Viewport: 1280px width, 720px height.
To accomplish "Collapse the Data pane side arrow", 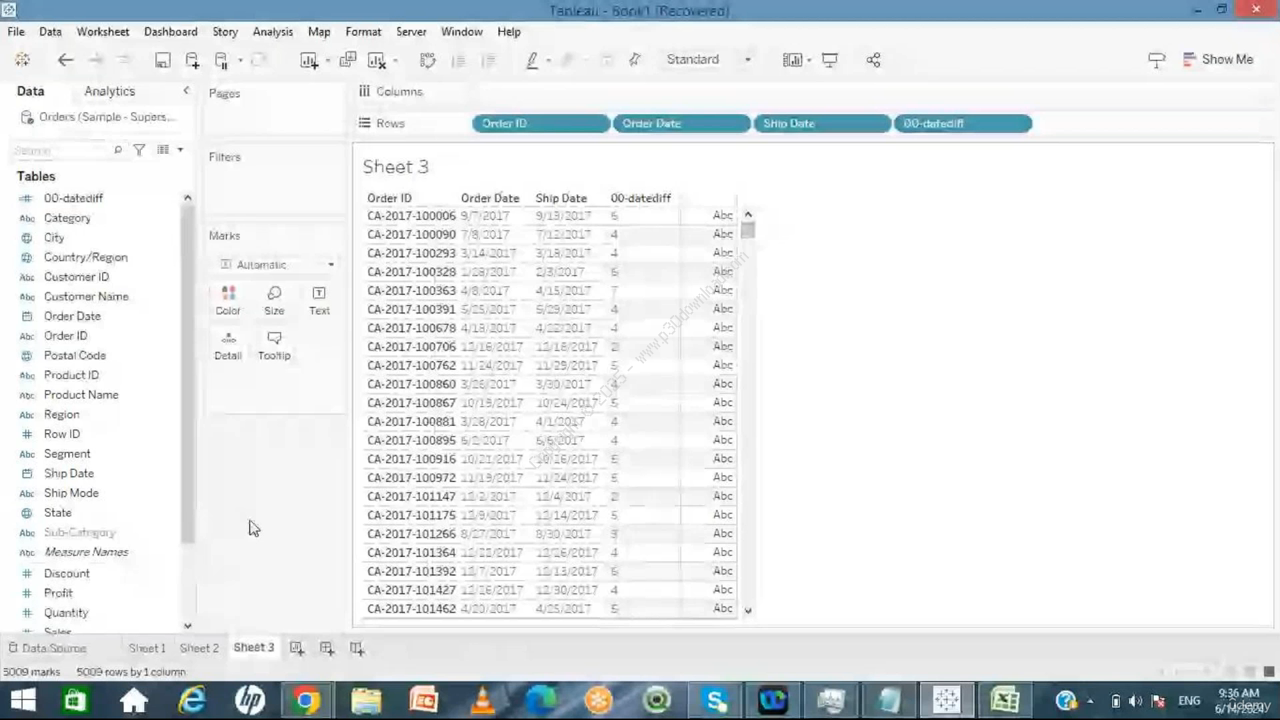I will [185, 91].
